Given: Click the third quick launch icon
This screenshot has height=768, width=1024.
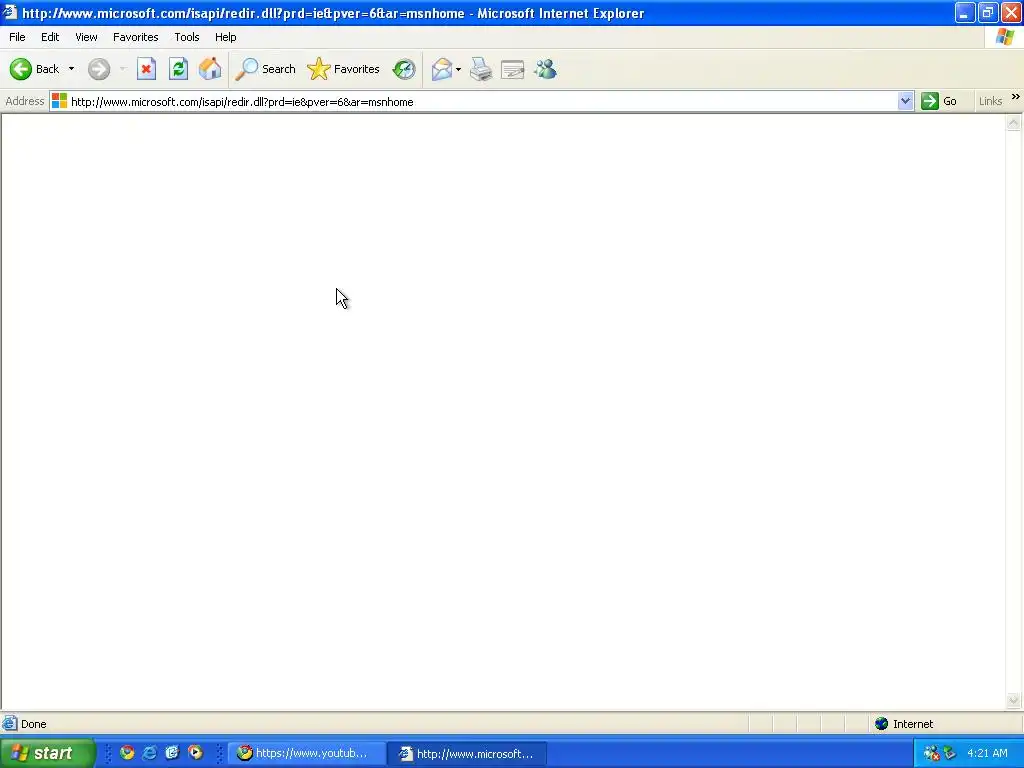Looking at the screenshot, I should (x=172, y=753).
